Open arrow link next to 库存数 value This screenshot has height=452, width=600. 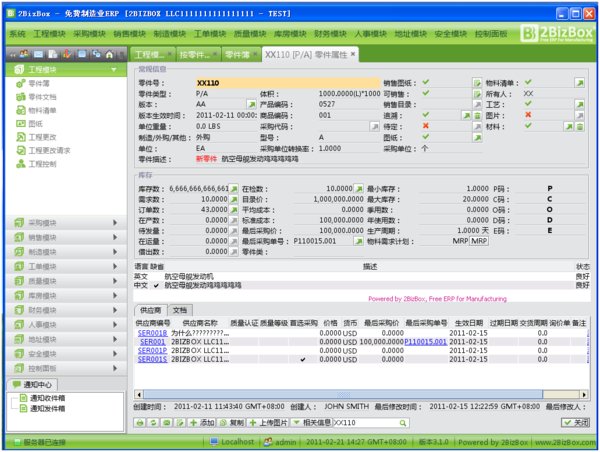pos(234,189)
